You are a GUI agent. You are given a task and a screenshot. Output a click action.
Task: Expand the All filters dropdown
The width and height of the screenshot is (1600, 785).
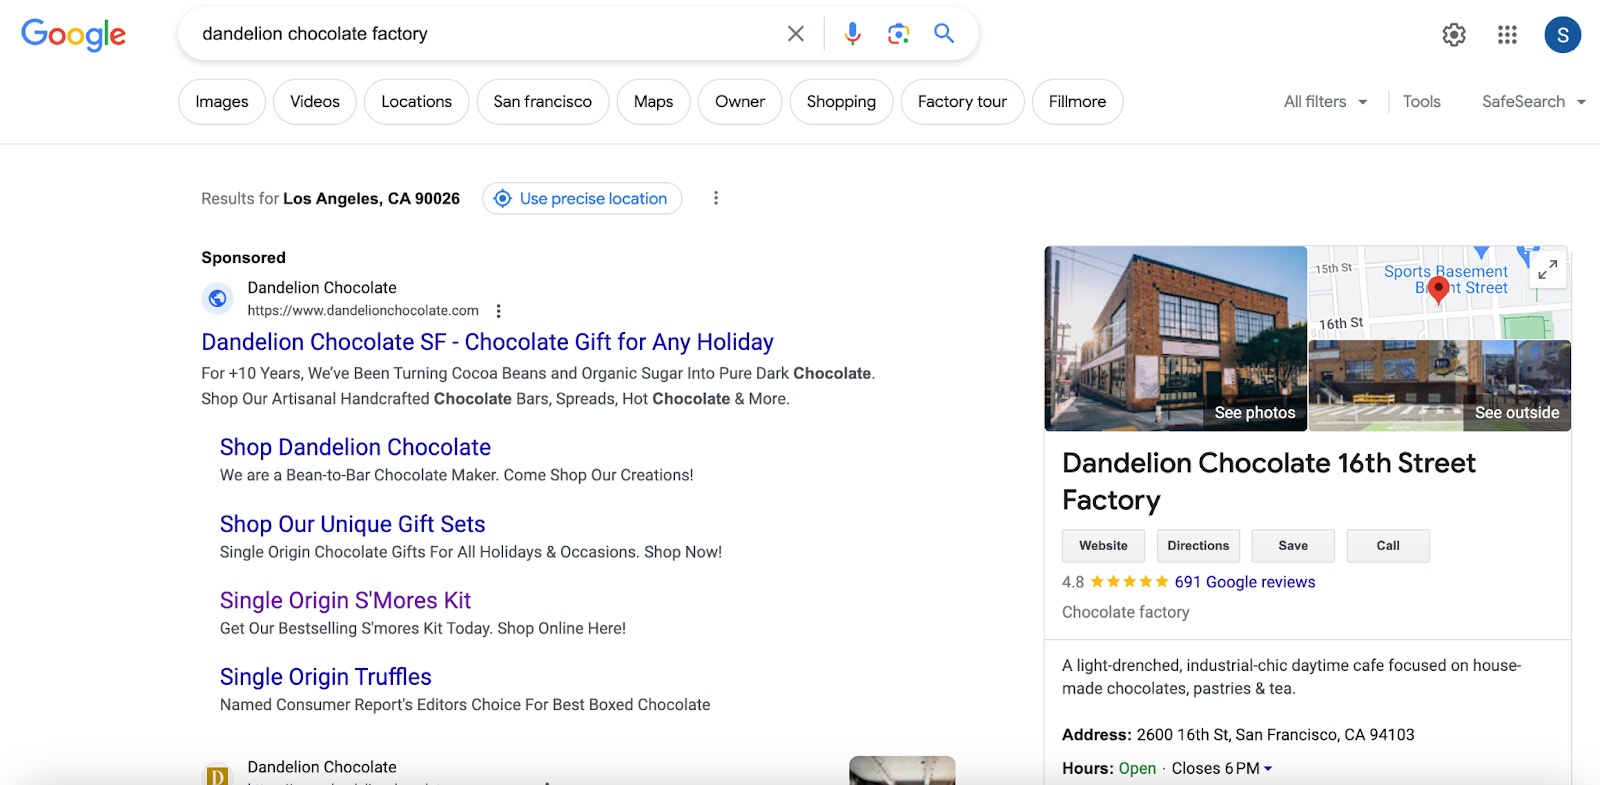click(x=1325, y=102)
